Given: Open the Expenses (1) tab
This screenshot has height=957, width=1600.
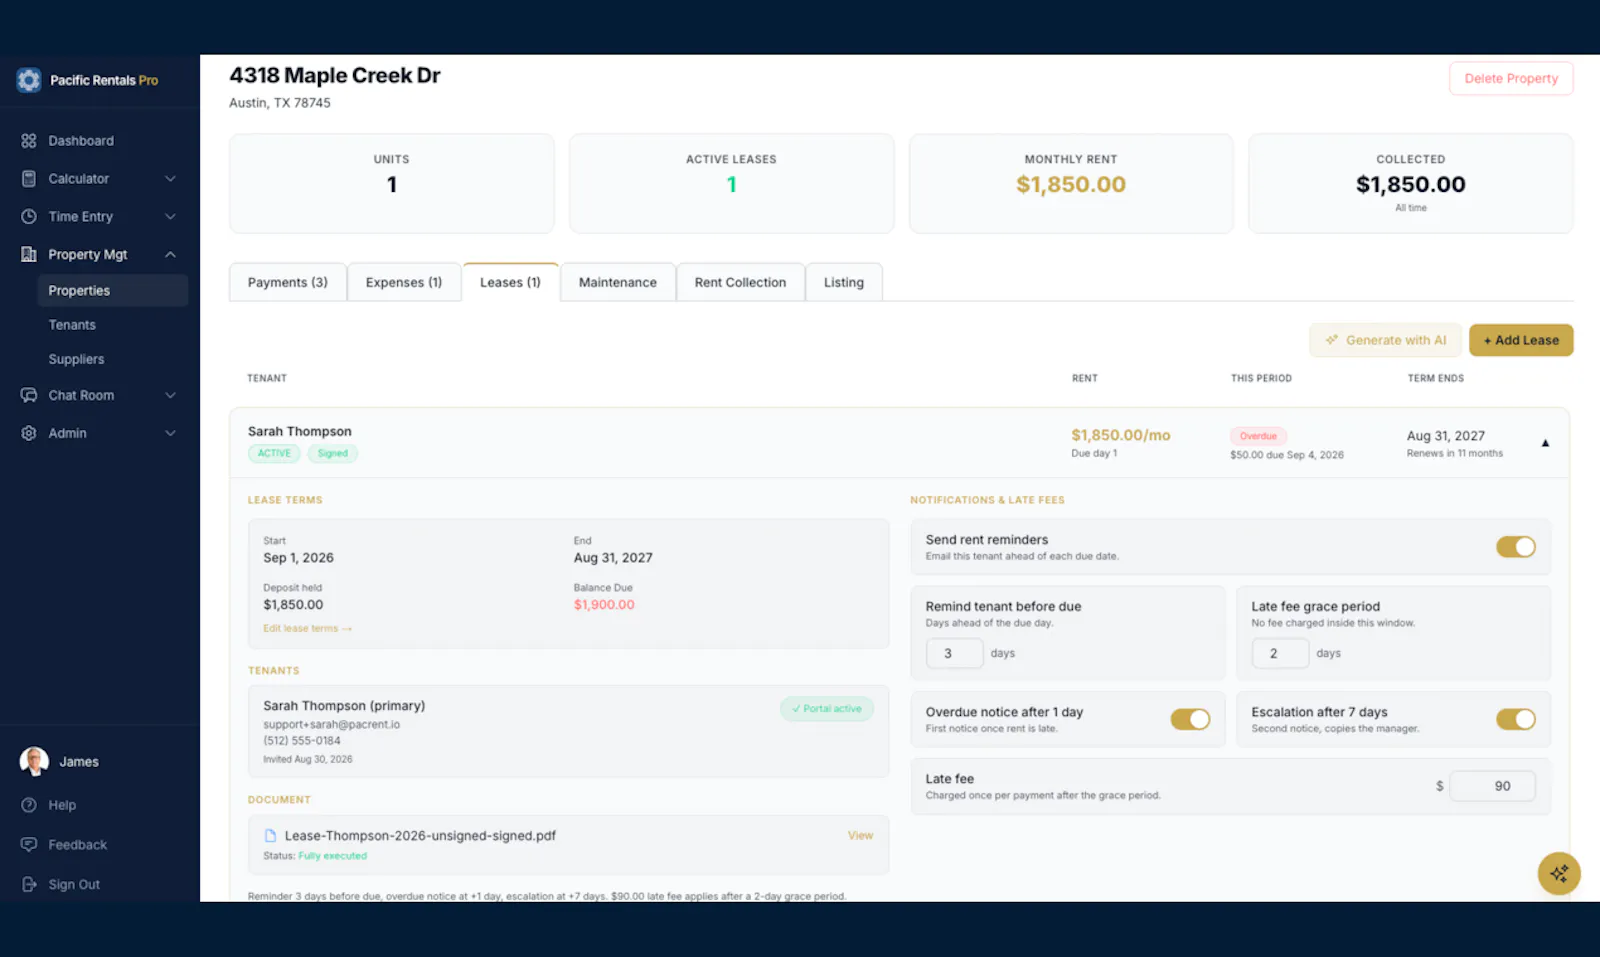Looking at the screenshot, I should pyautogui.click(x=404, y=283).
